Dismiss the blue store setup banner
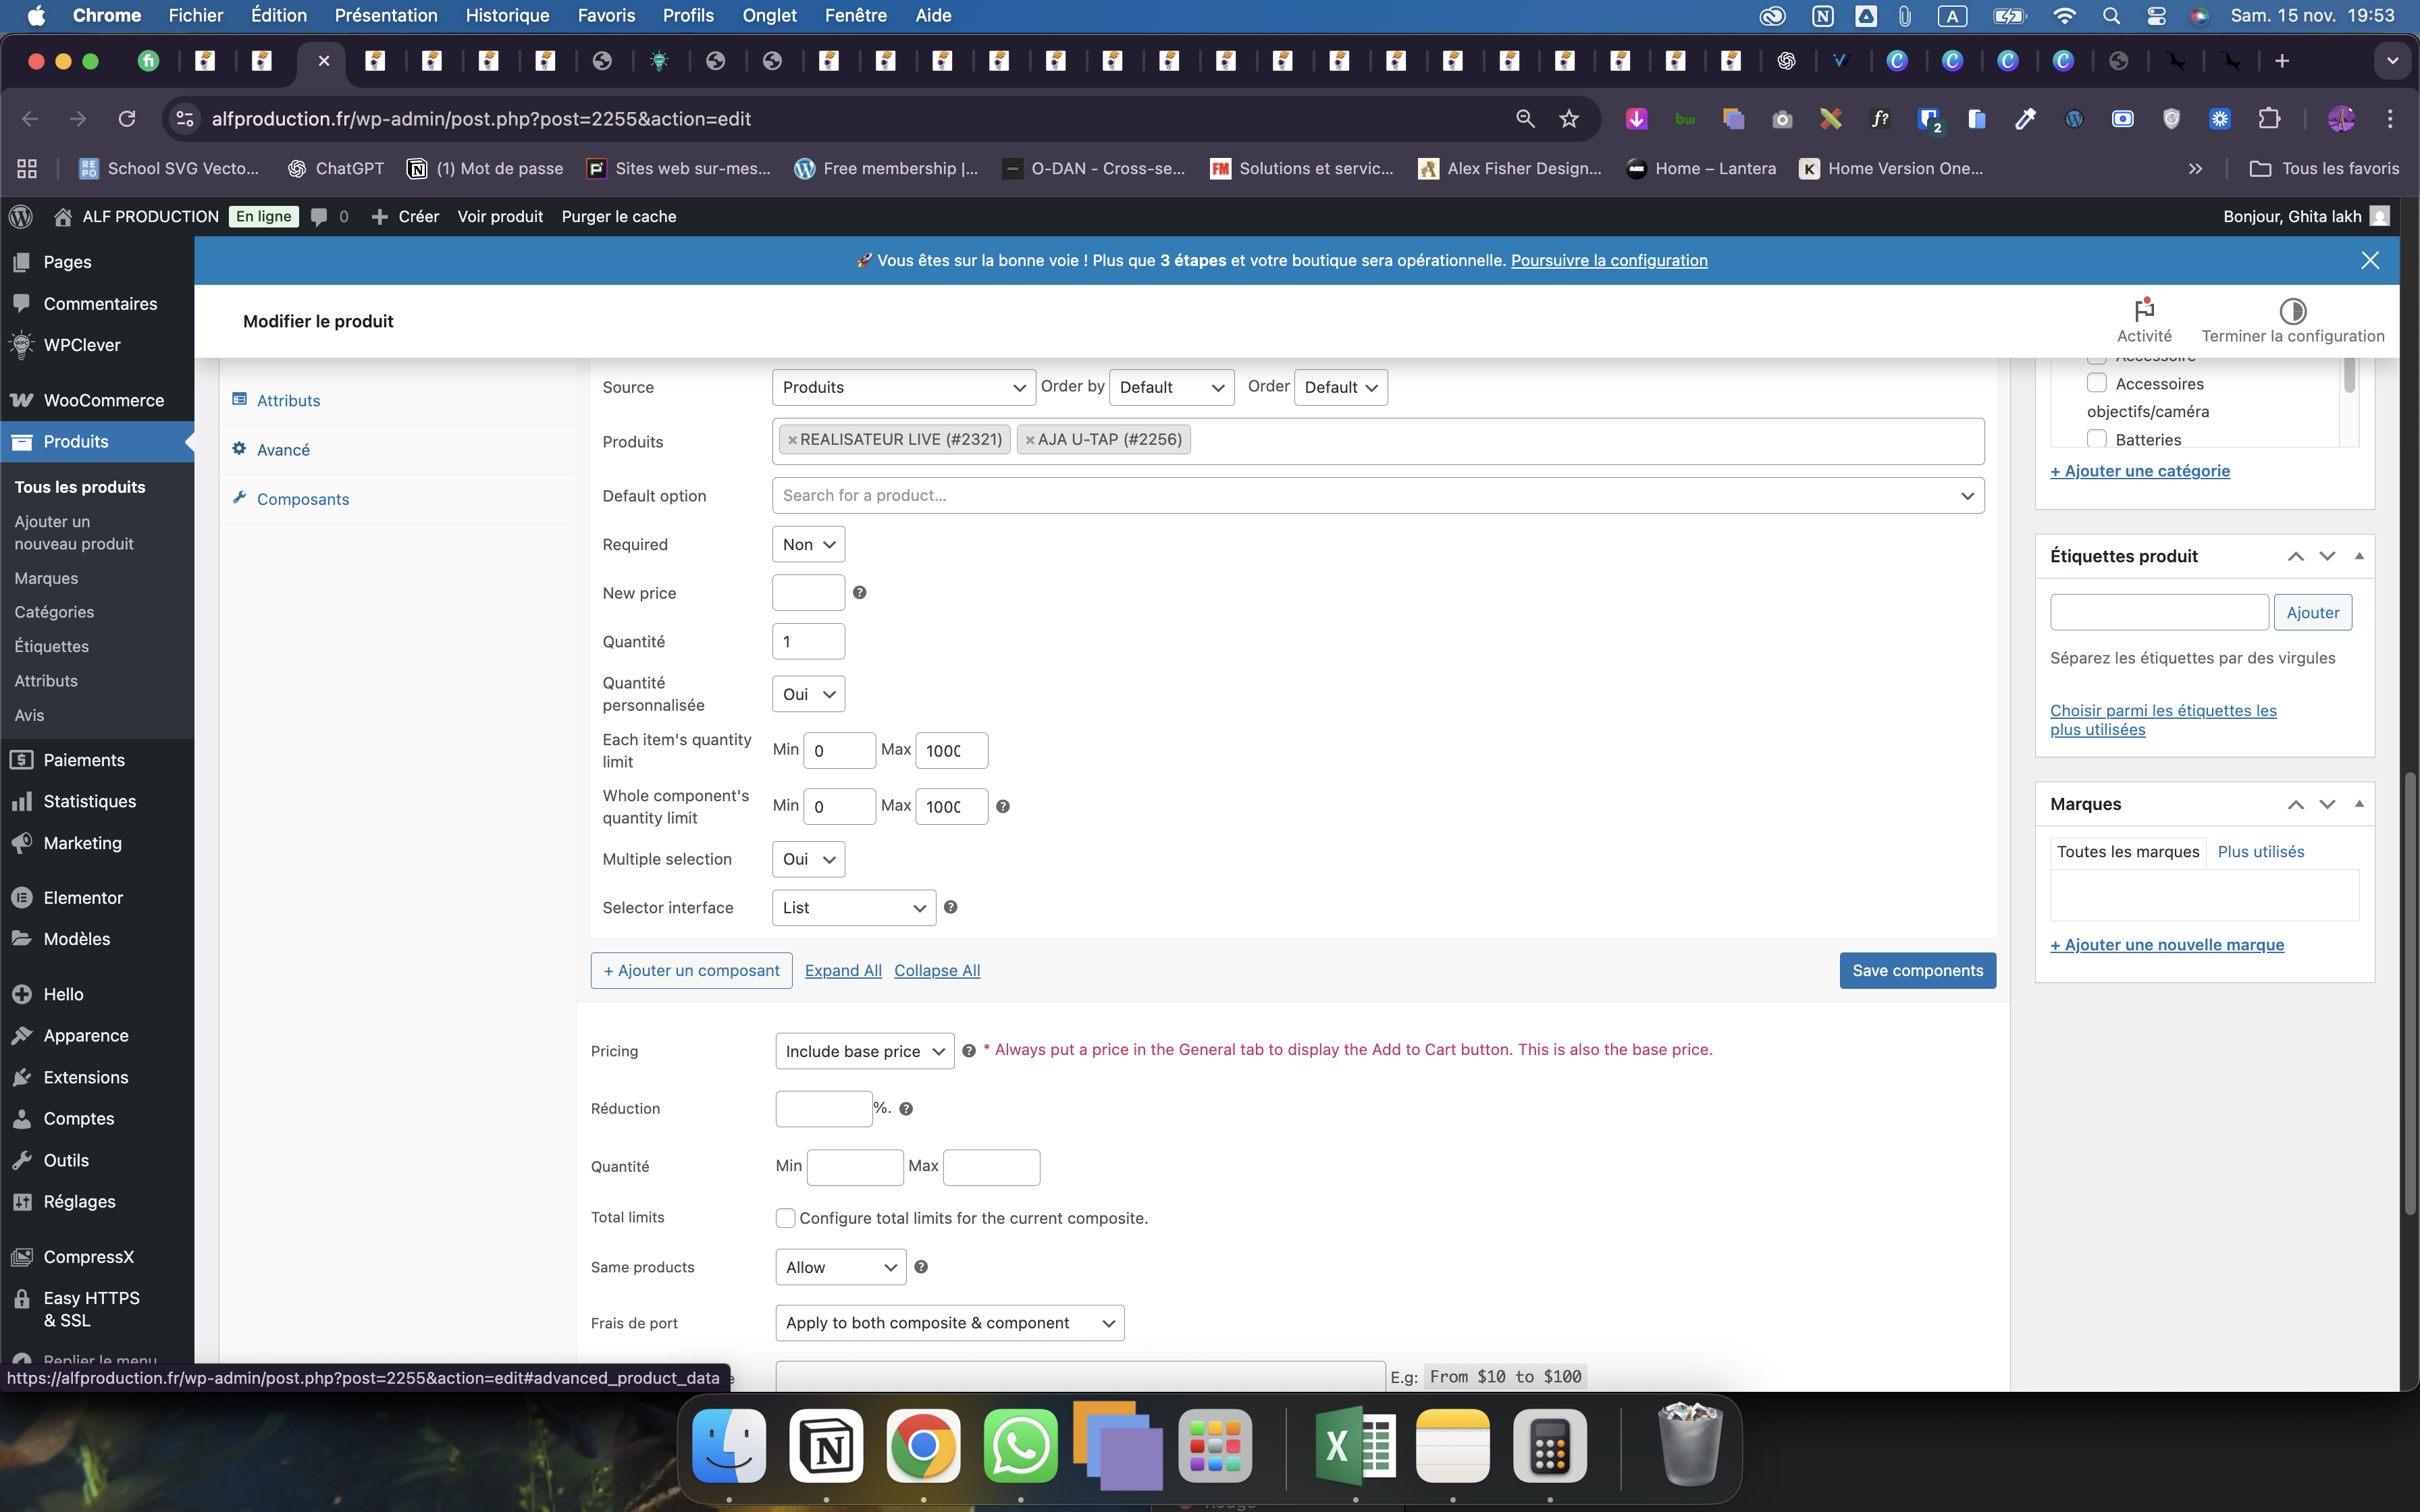The image size is (2420, 1512). (x=2369, y=260)
